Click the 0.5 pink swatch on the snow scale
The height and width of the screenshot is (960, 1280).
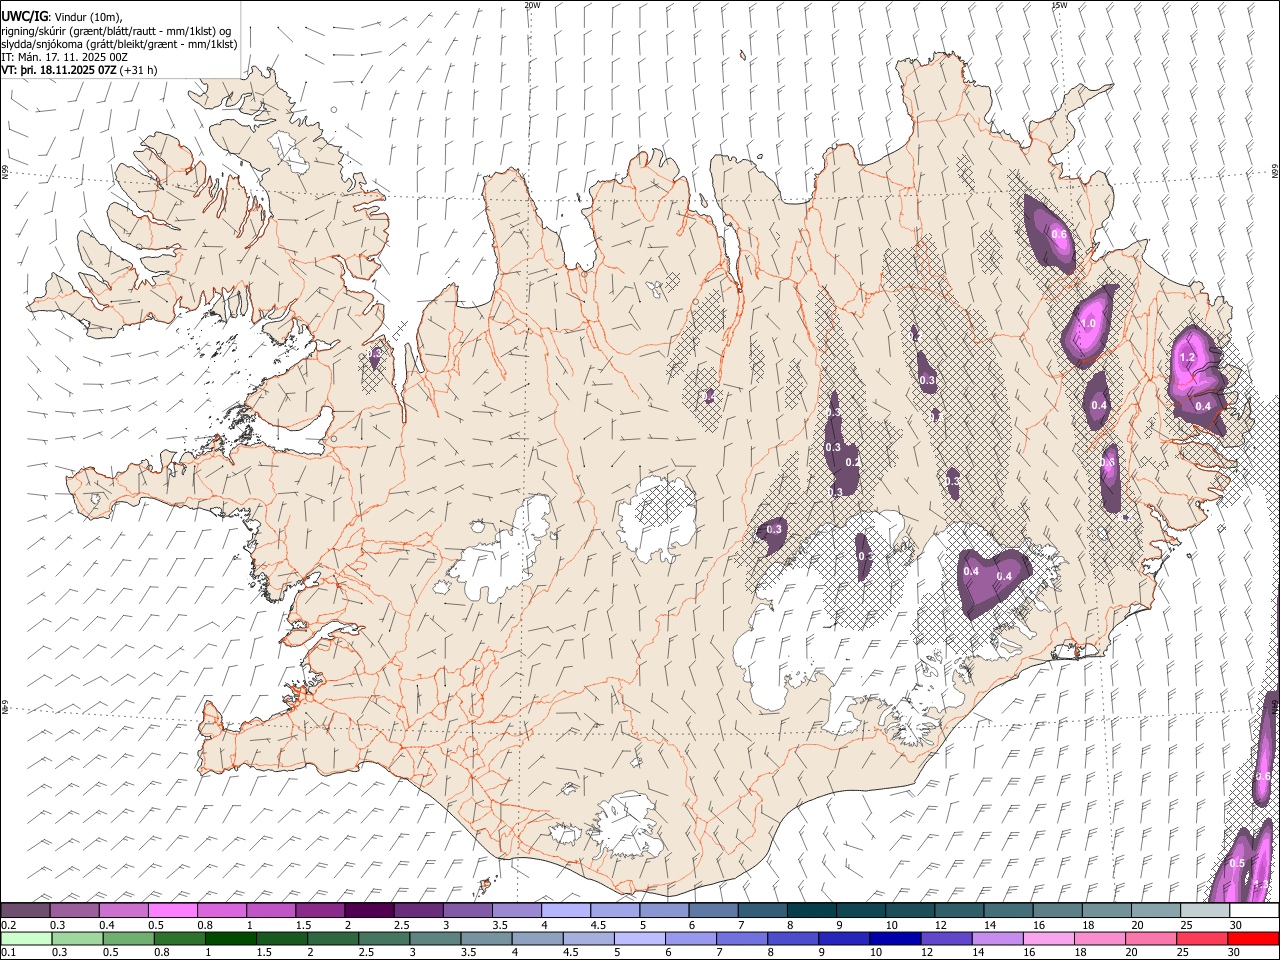[x=172, y=910]
